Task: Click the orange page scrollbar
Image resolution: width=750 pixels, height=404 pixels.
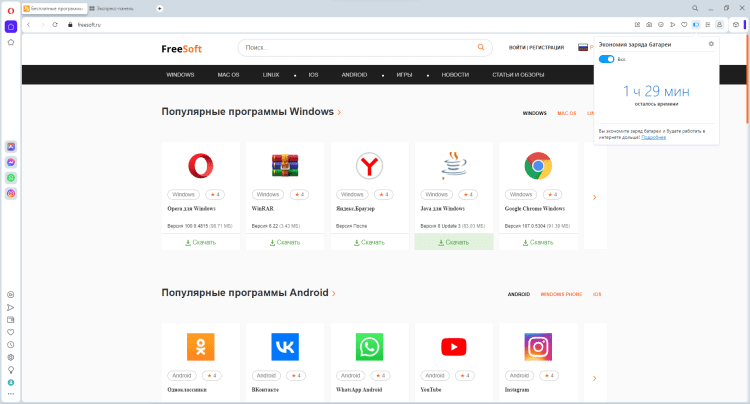Action: tap(747, 79)
